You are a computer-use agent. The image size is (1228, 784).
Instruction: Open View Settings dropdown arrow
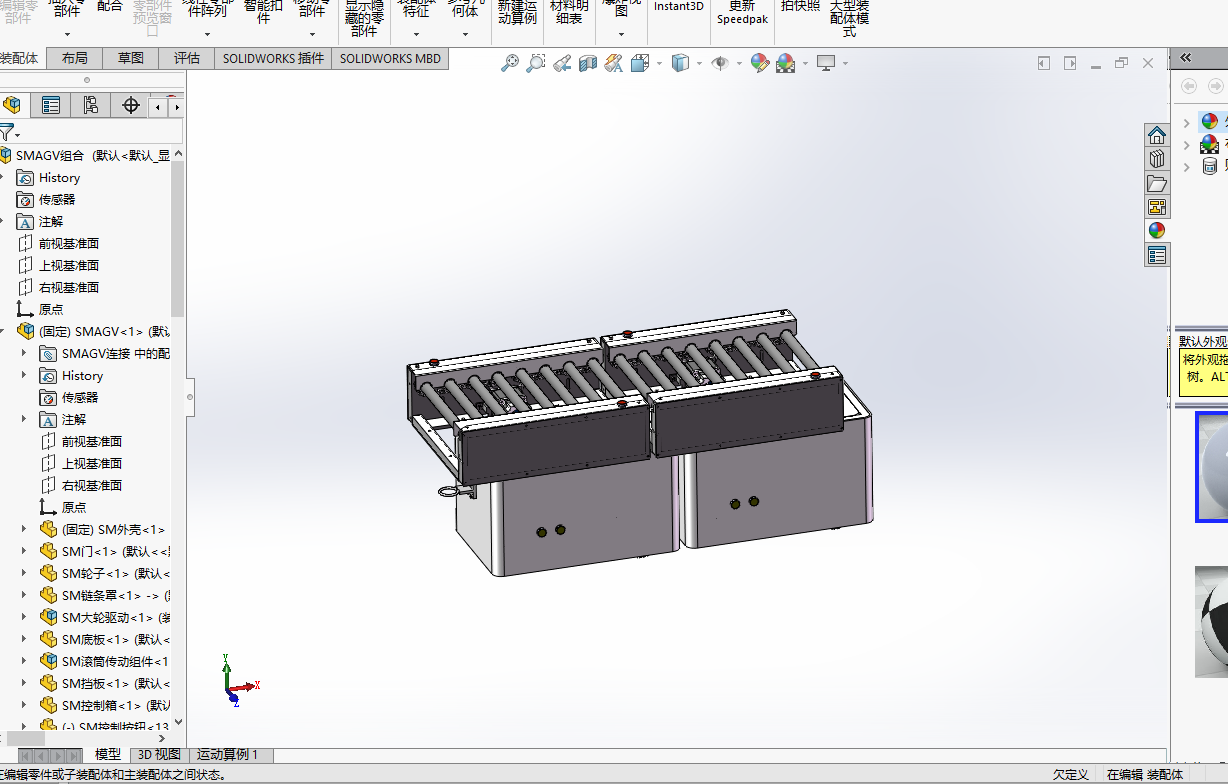845,64
